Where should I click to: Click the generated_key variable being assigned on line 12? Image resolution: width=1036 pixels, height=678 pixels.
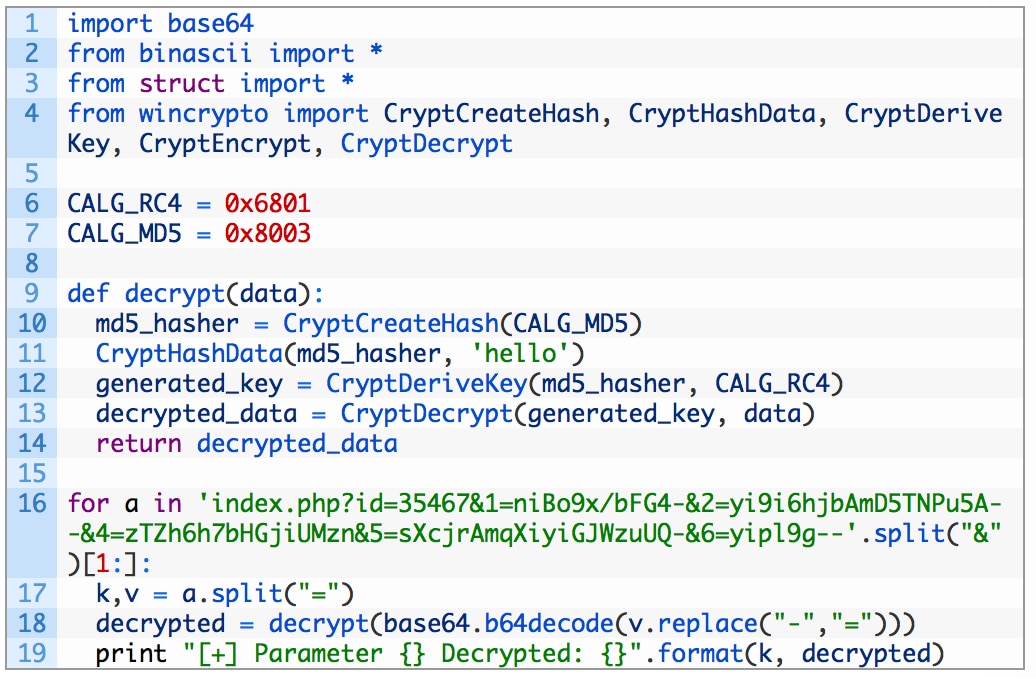[x=189, y=384]
